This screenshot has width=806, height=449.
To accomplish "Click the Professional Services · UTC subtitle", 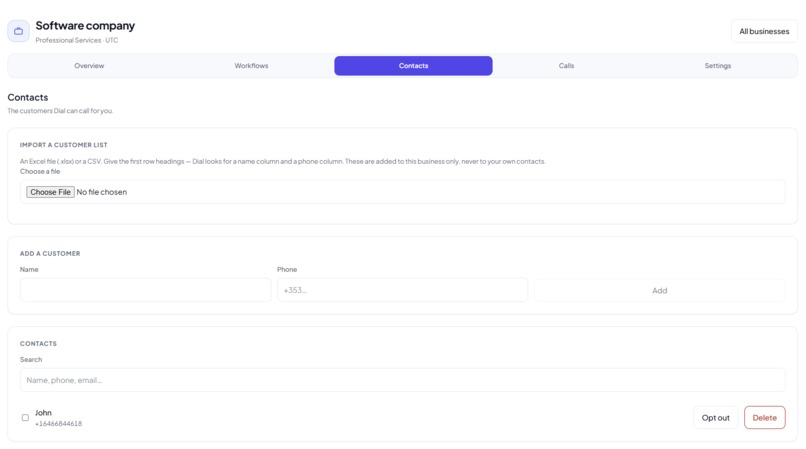I will coord(77,40).
